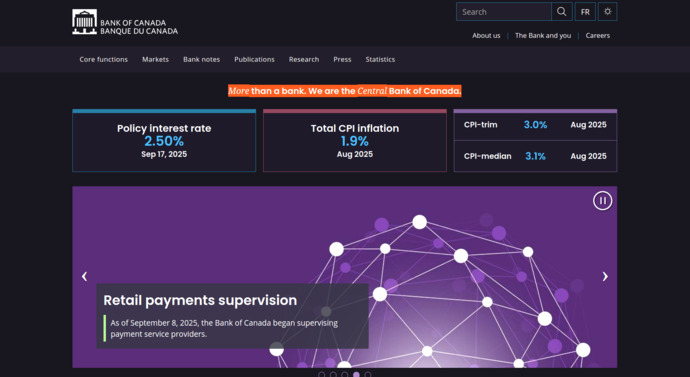Screen dimensions: 690x377
Task: Click the search magnifier icon
Action: (x=562, y=12)
